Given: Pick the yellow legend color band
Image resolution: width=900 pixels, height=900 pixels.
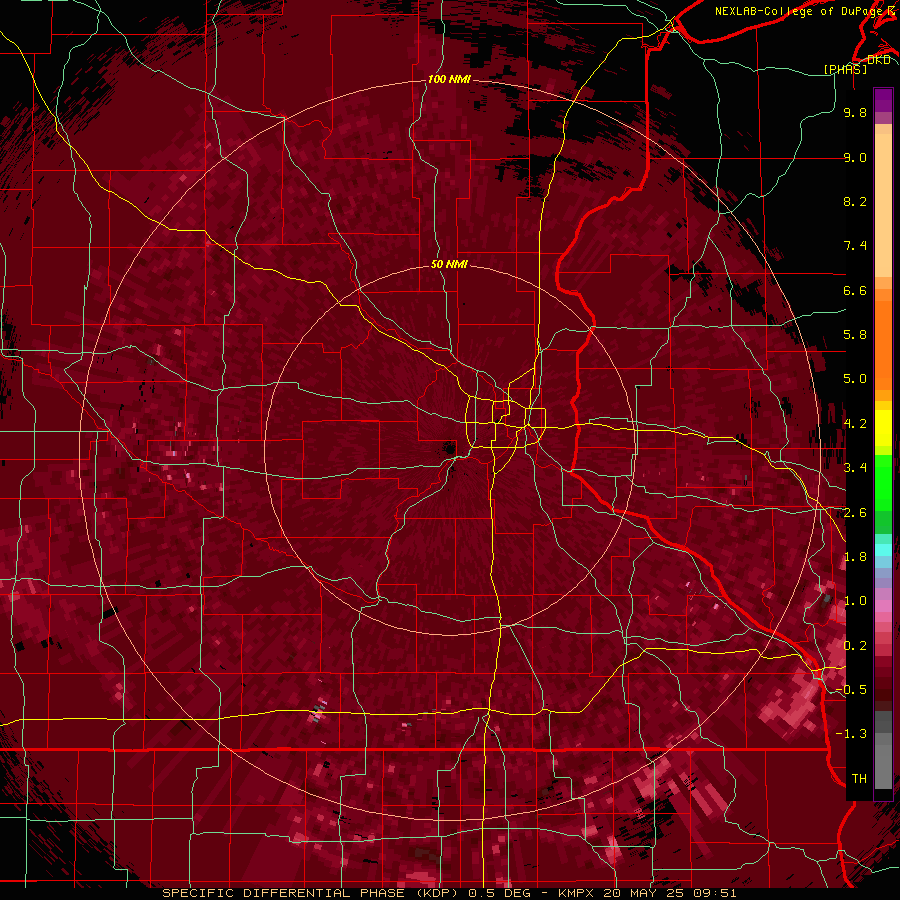Looking at the screenshot, I should click(883, 428).
